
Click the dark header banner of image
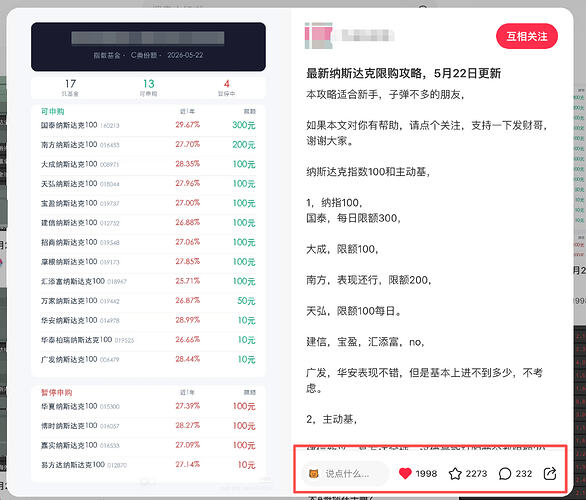[x=148, y=47]
